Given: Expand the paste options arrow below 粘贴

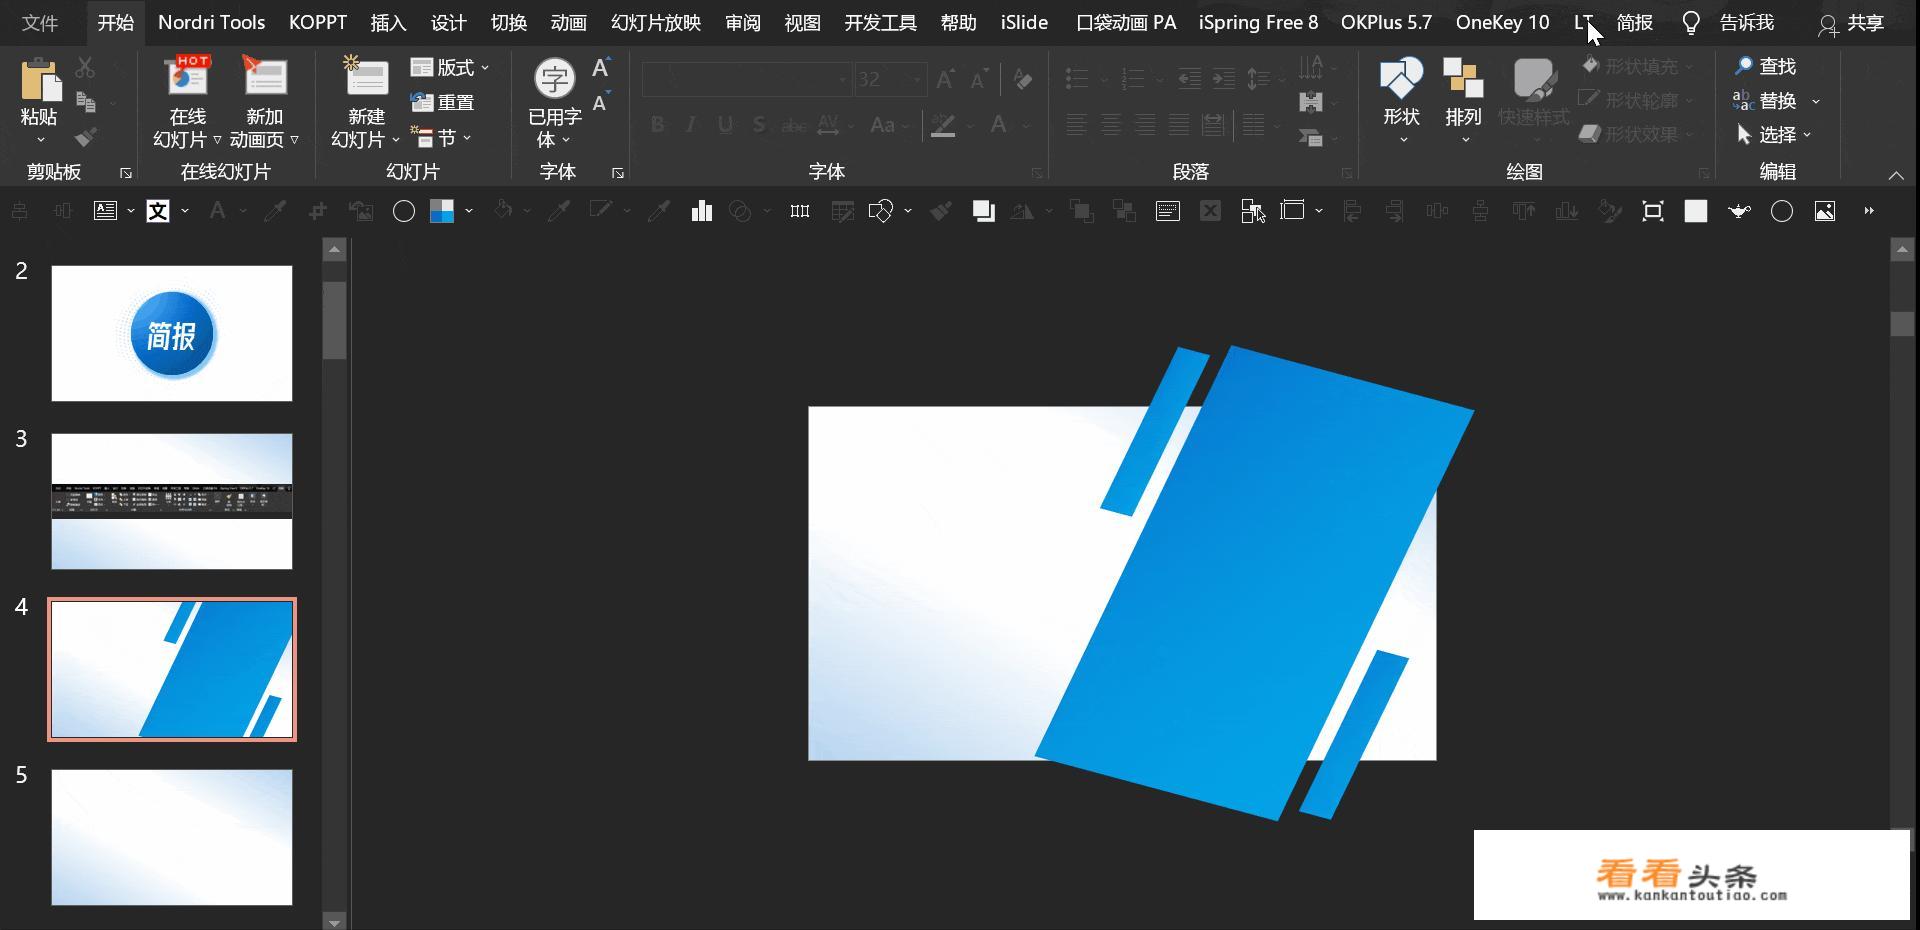Looking at the screenshot, I should point(40,140).
